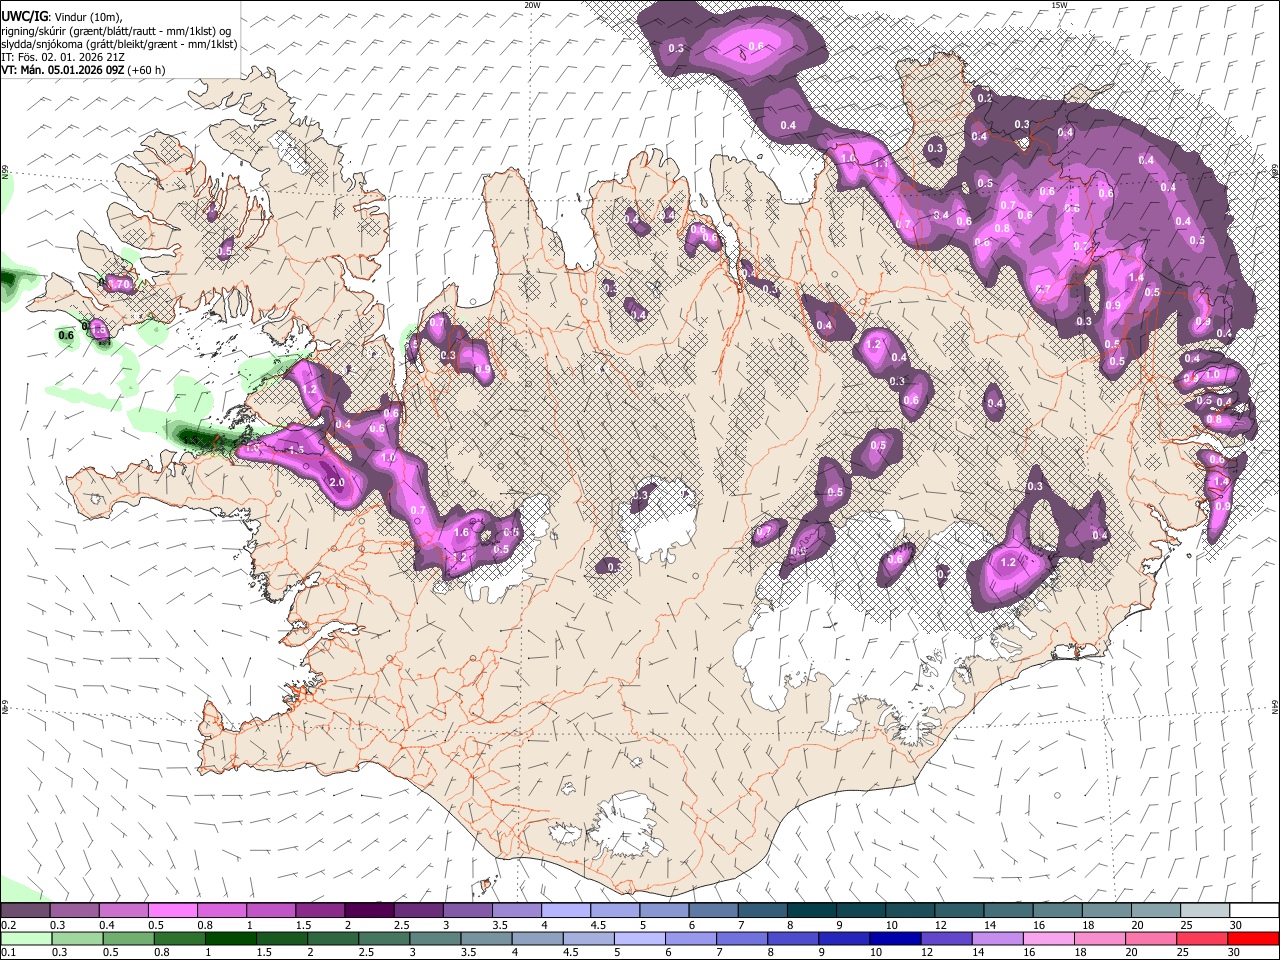Click the UWC/IG title in header
This screenshot has width=1280, height=960.
(24, 17)
